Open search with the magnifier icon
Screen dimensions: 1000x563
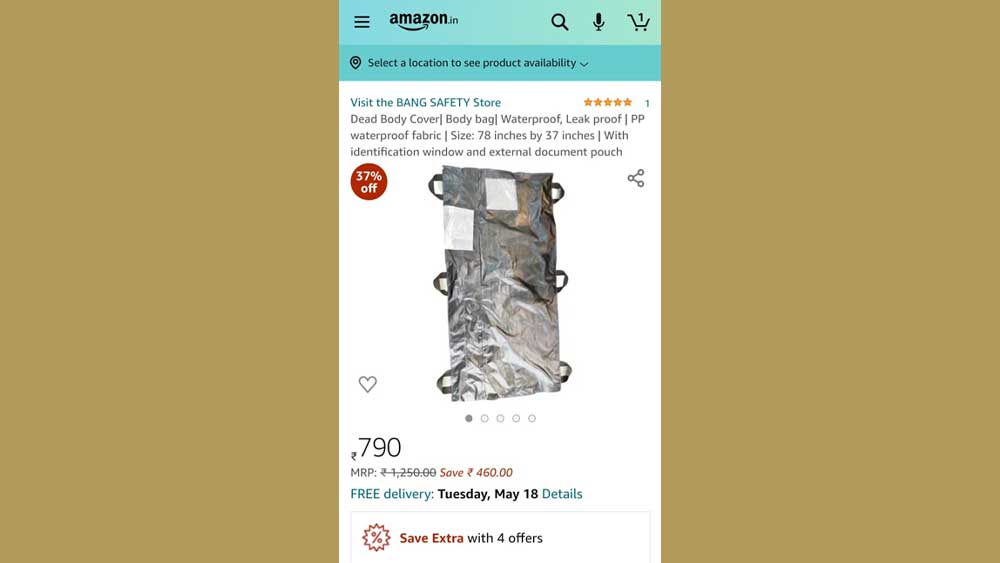click(559, 22)
